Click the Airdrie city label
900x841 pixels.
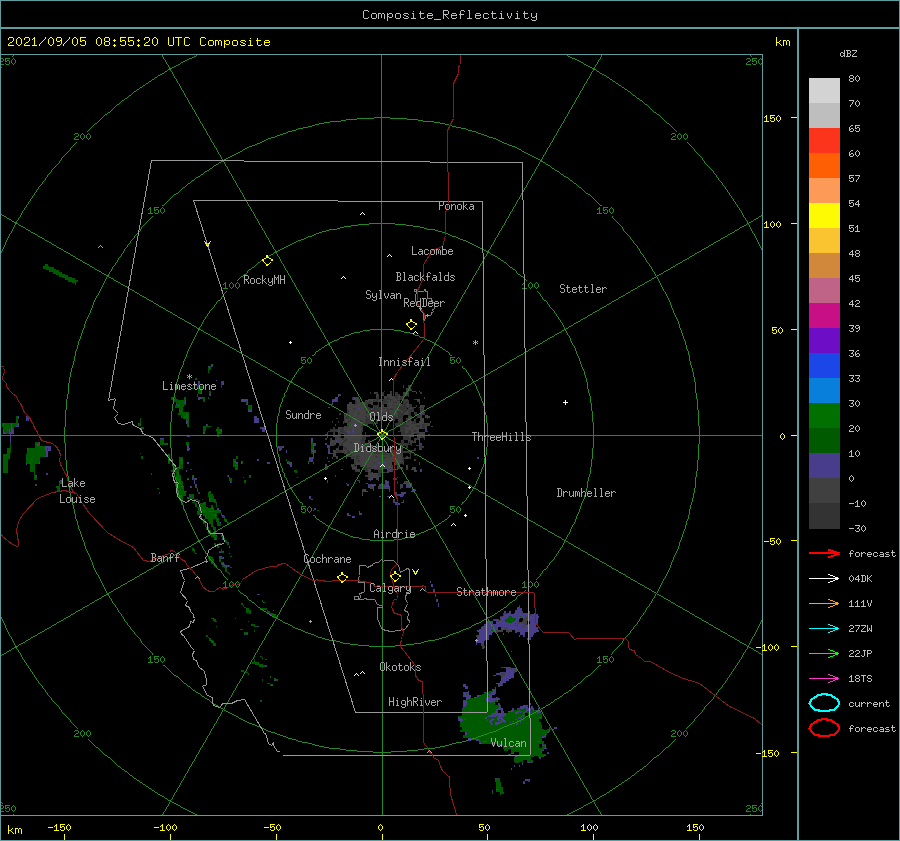[x=394, y=534]
